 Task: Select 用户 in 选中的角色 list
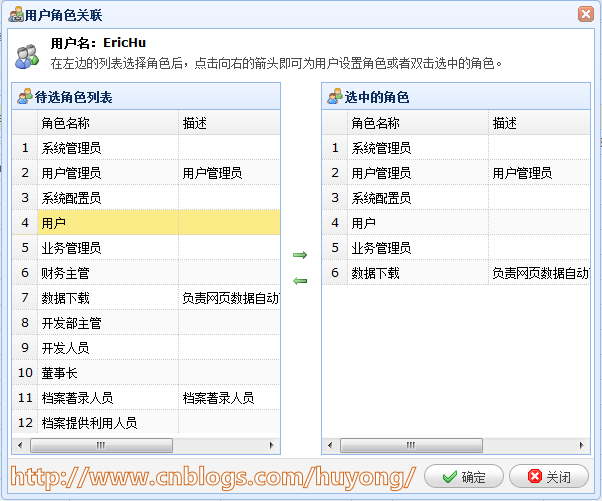point(363,223)
